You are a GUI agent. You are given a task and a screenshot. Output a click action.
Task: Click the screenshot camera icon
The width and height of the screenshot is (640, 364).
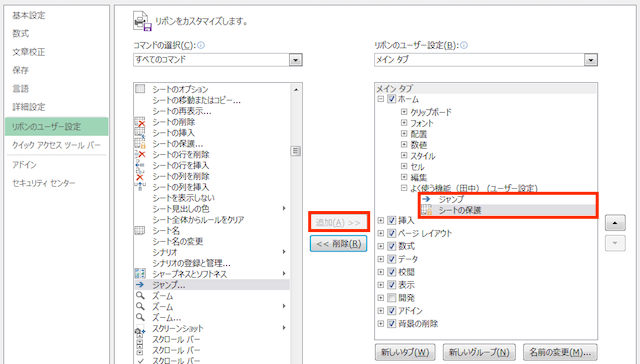point(140,329)
